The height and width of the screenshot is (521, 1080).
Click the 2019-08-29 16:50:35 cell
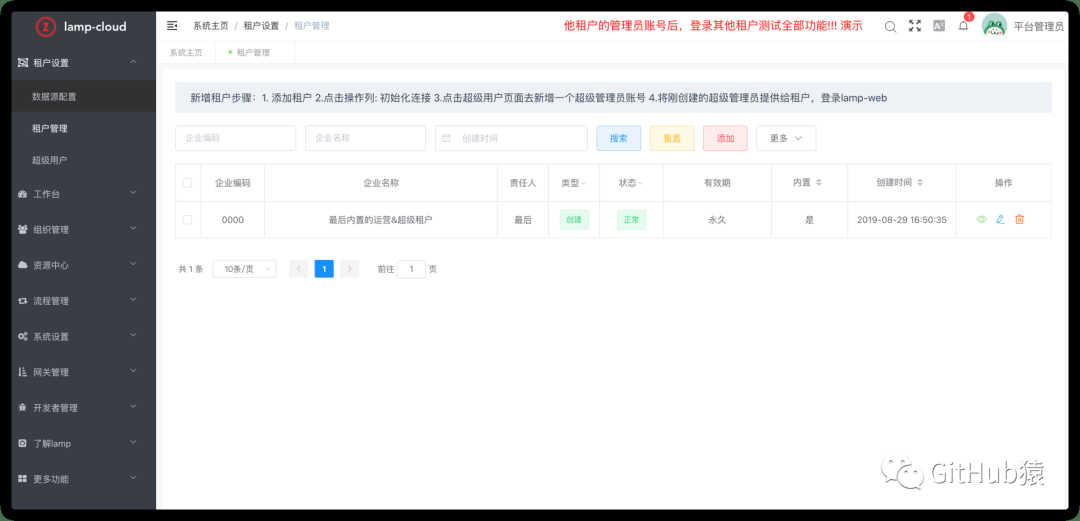coord(902,220)
